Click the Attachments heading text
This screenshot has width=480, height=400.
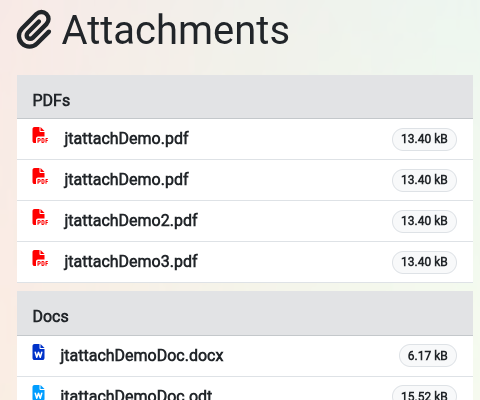click(x=175, y=30)
